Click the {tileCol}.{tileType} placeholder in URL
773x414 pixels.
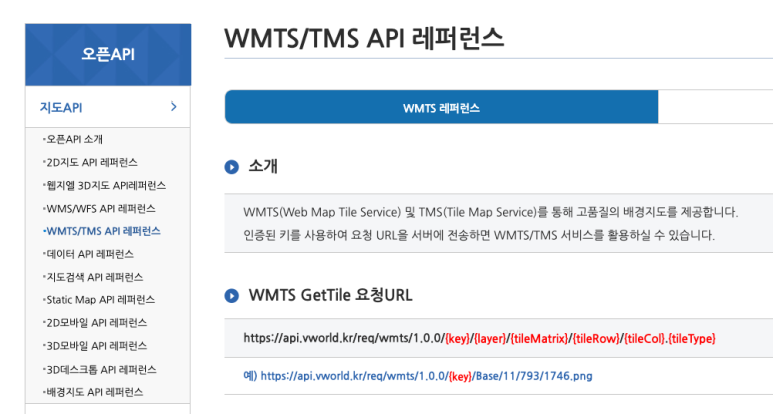669,339
